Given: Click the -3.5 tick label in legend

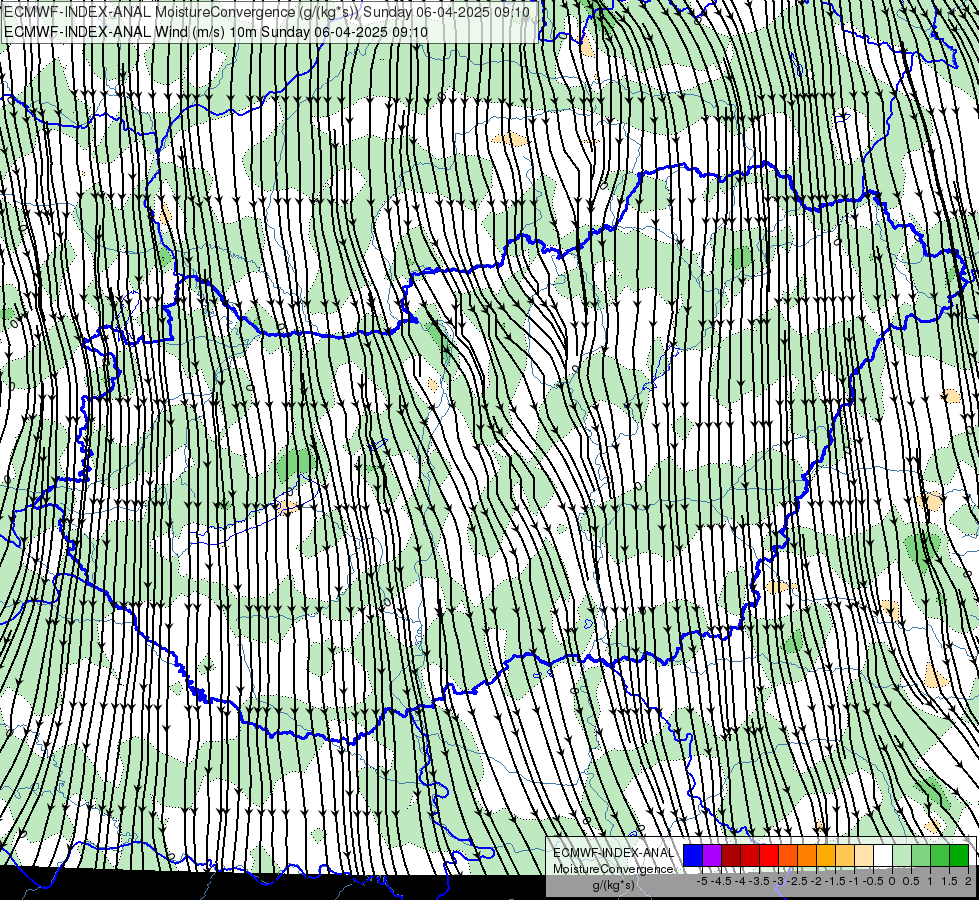Looking at the screenshot, I should point(759,881).
